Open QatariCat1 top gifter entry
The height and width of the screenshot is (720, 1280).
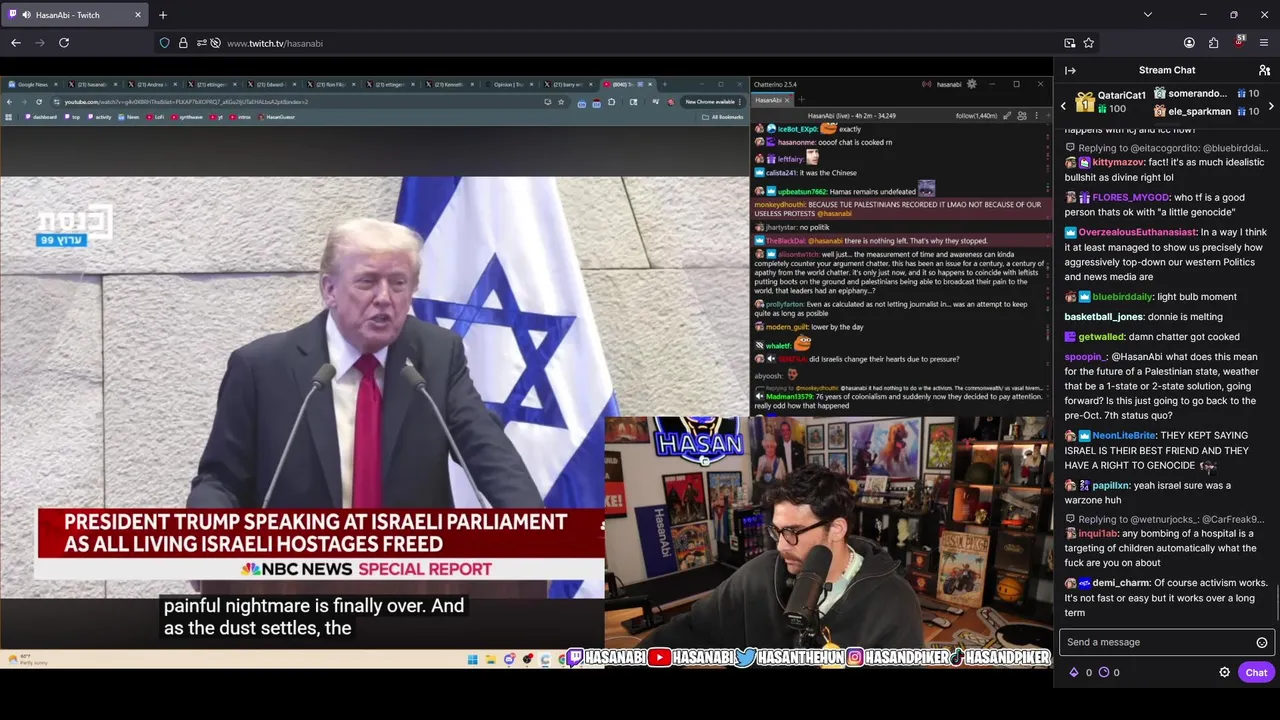[x=1111, y=102]
